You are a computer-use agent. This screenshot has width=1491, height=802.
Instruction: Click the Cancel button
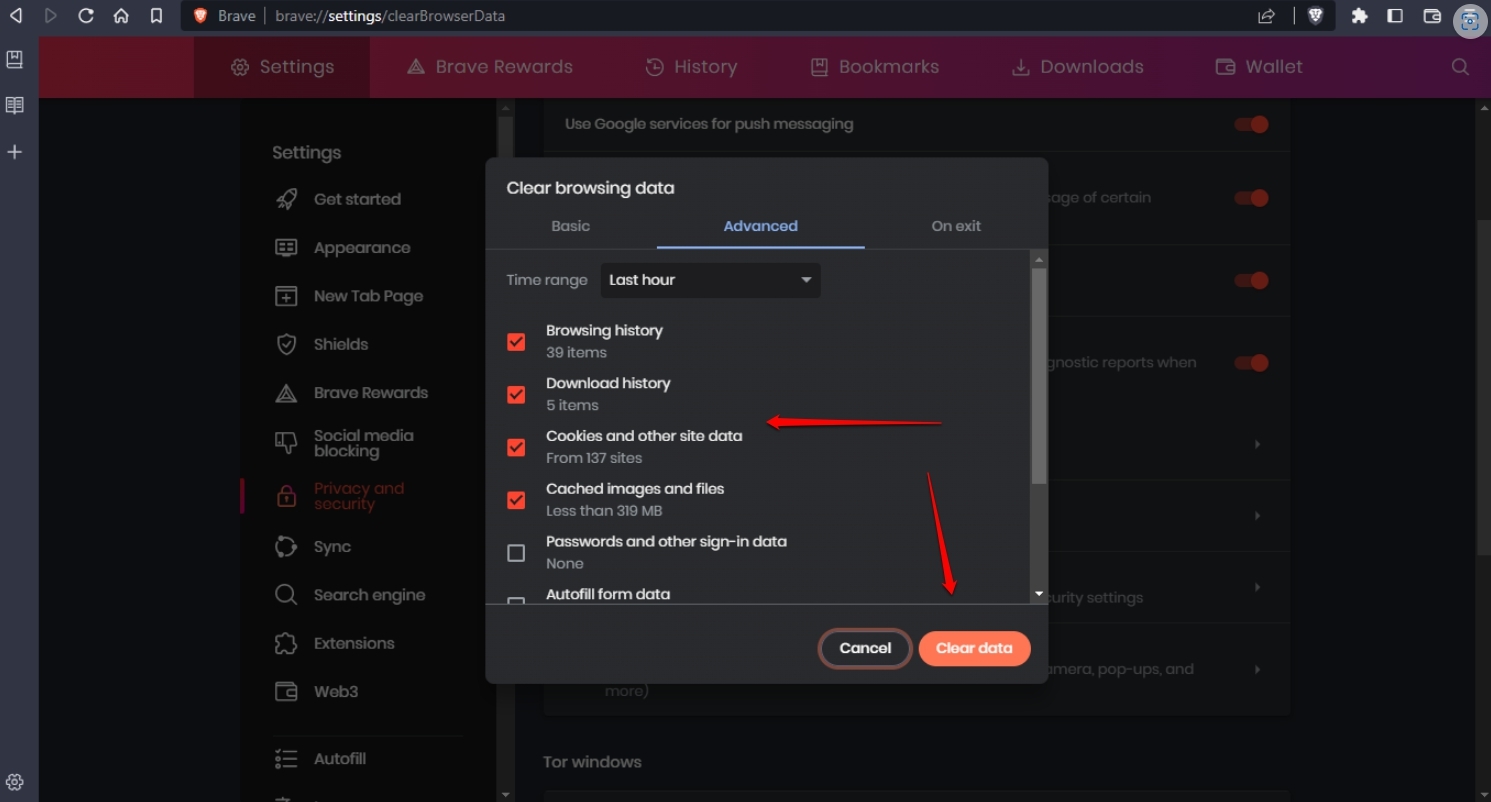(x=865, y=648)
